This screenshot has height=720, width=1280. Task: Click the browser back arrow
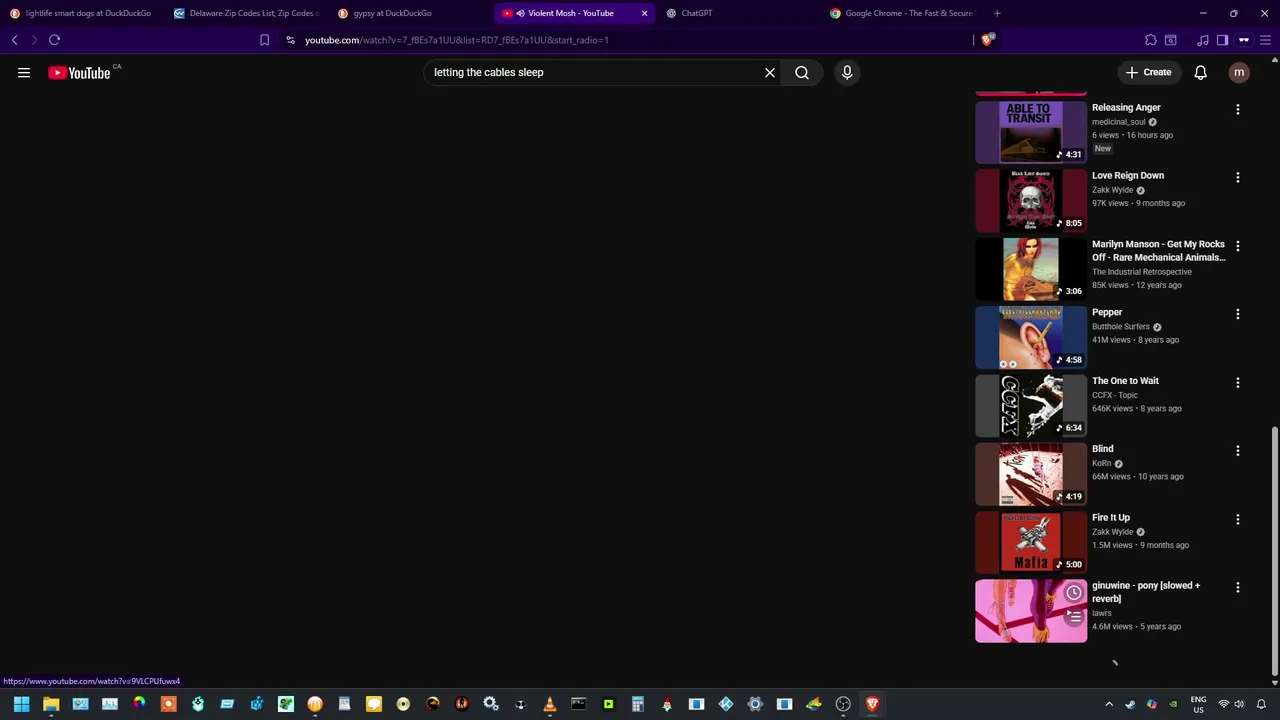pyautogui.click(x=15, y=40)
